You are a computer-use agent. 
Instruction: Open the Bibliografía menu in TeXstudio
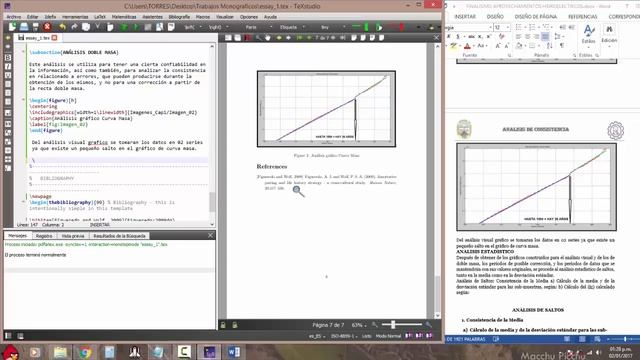179,17
